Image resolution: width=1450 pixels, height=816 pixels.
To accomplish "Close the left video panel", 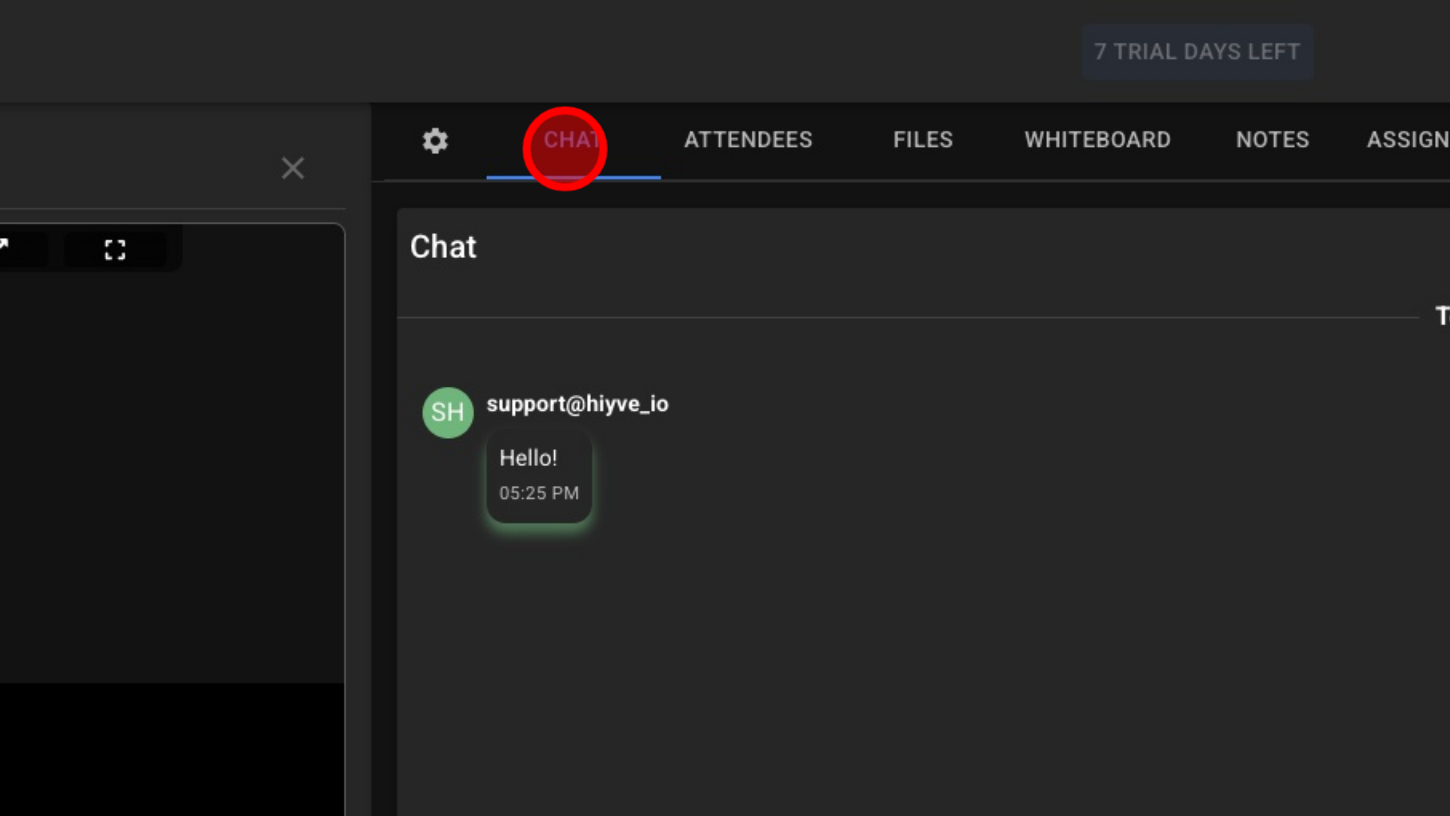I will click(292, 168).
